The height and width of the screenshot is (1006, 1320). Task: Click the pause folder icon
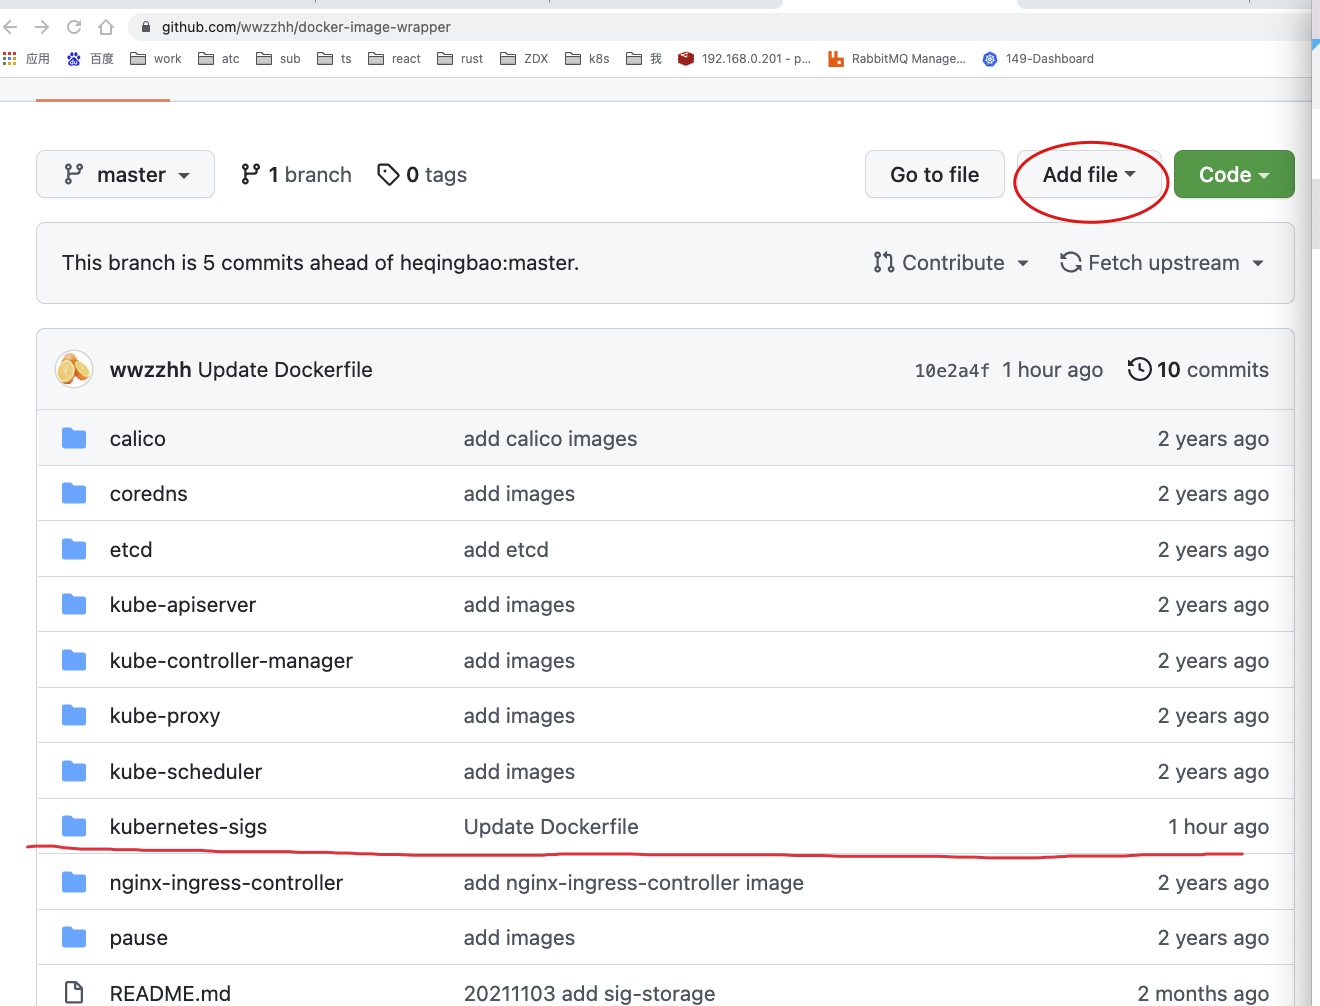74,937
